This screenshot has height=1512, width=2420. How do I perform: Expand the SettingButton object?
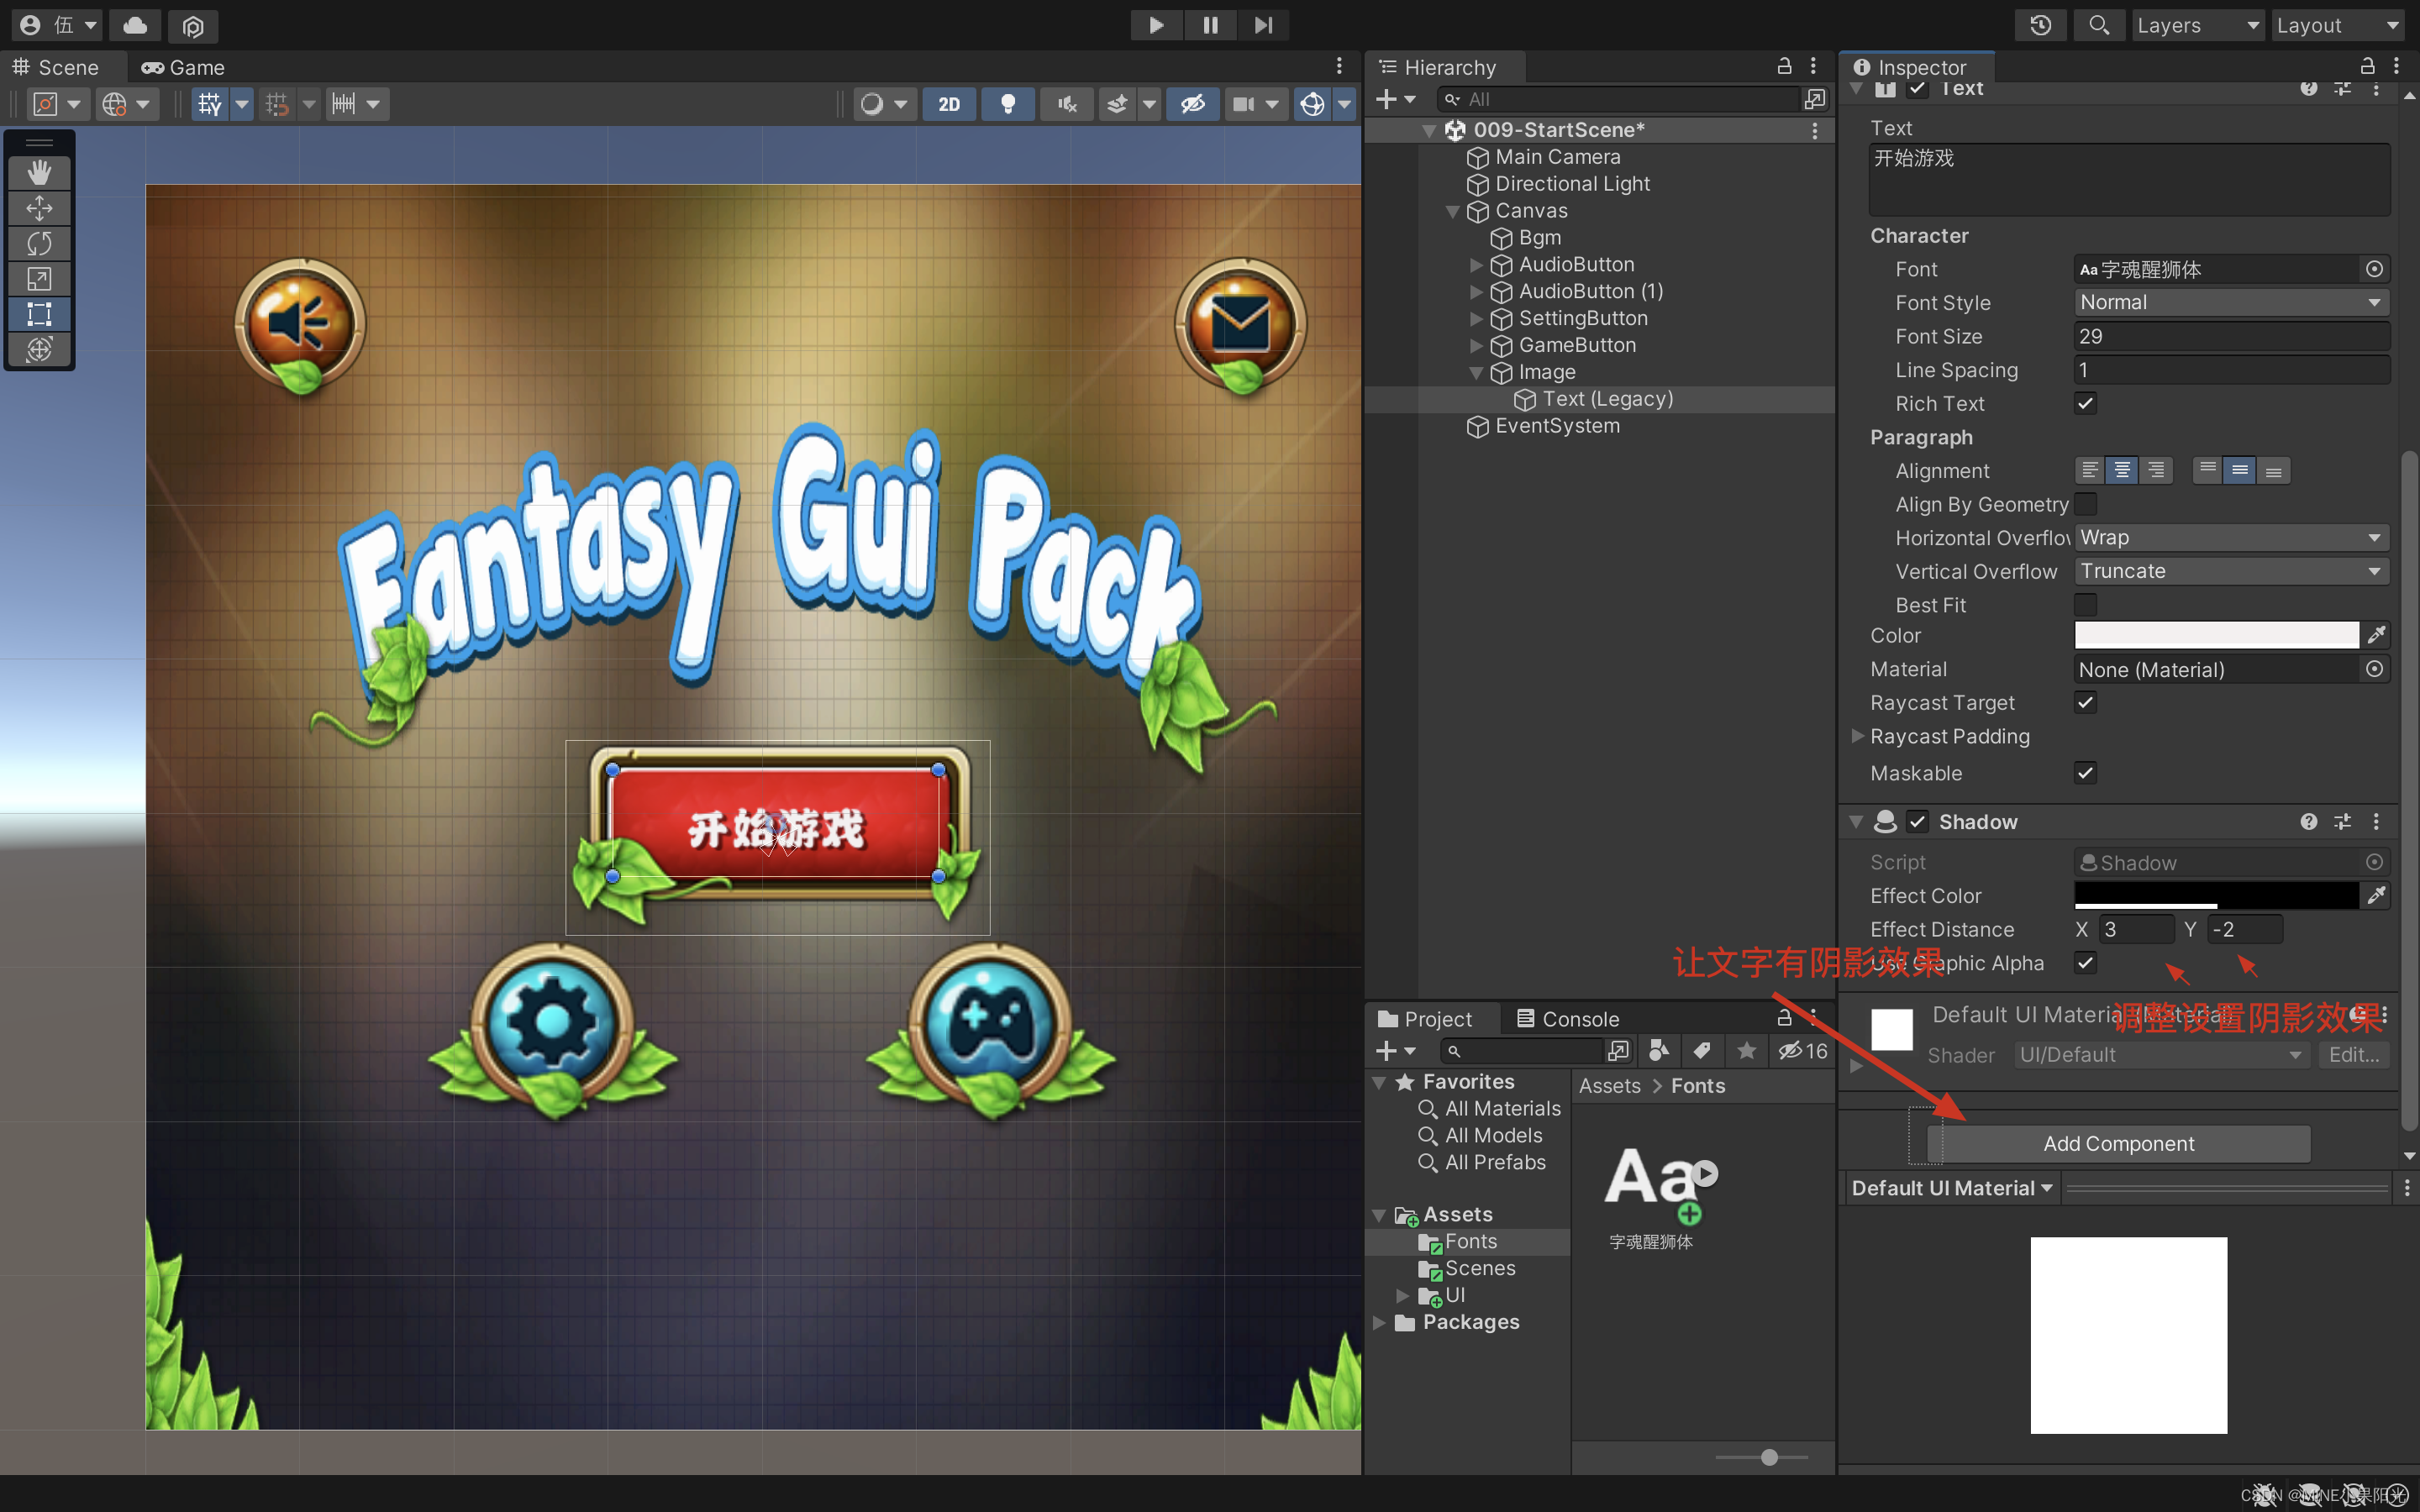coord(1476,319)
